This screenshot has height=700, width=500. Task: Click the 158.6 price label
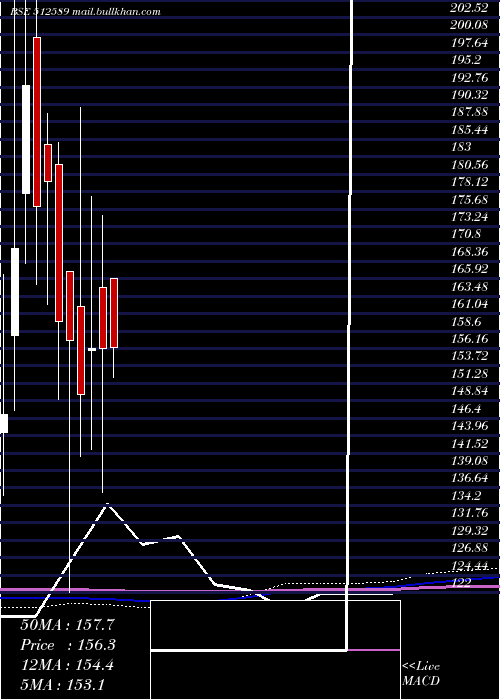click(466, 321)
